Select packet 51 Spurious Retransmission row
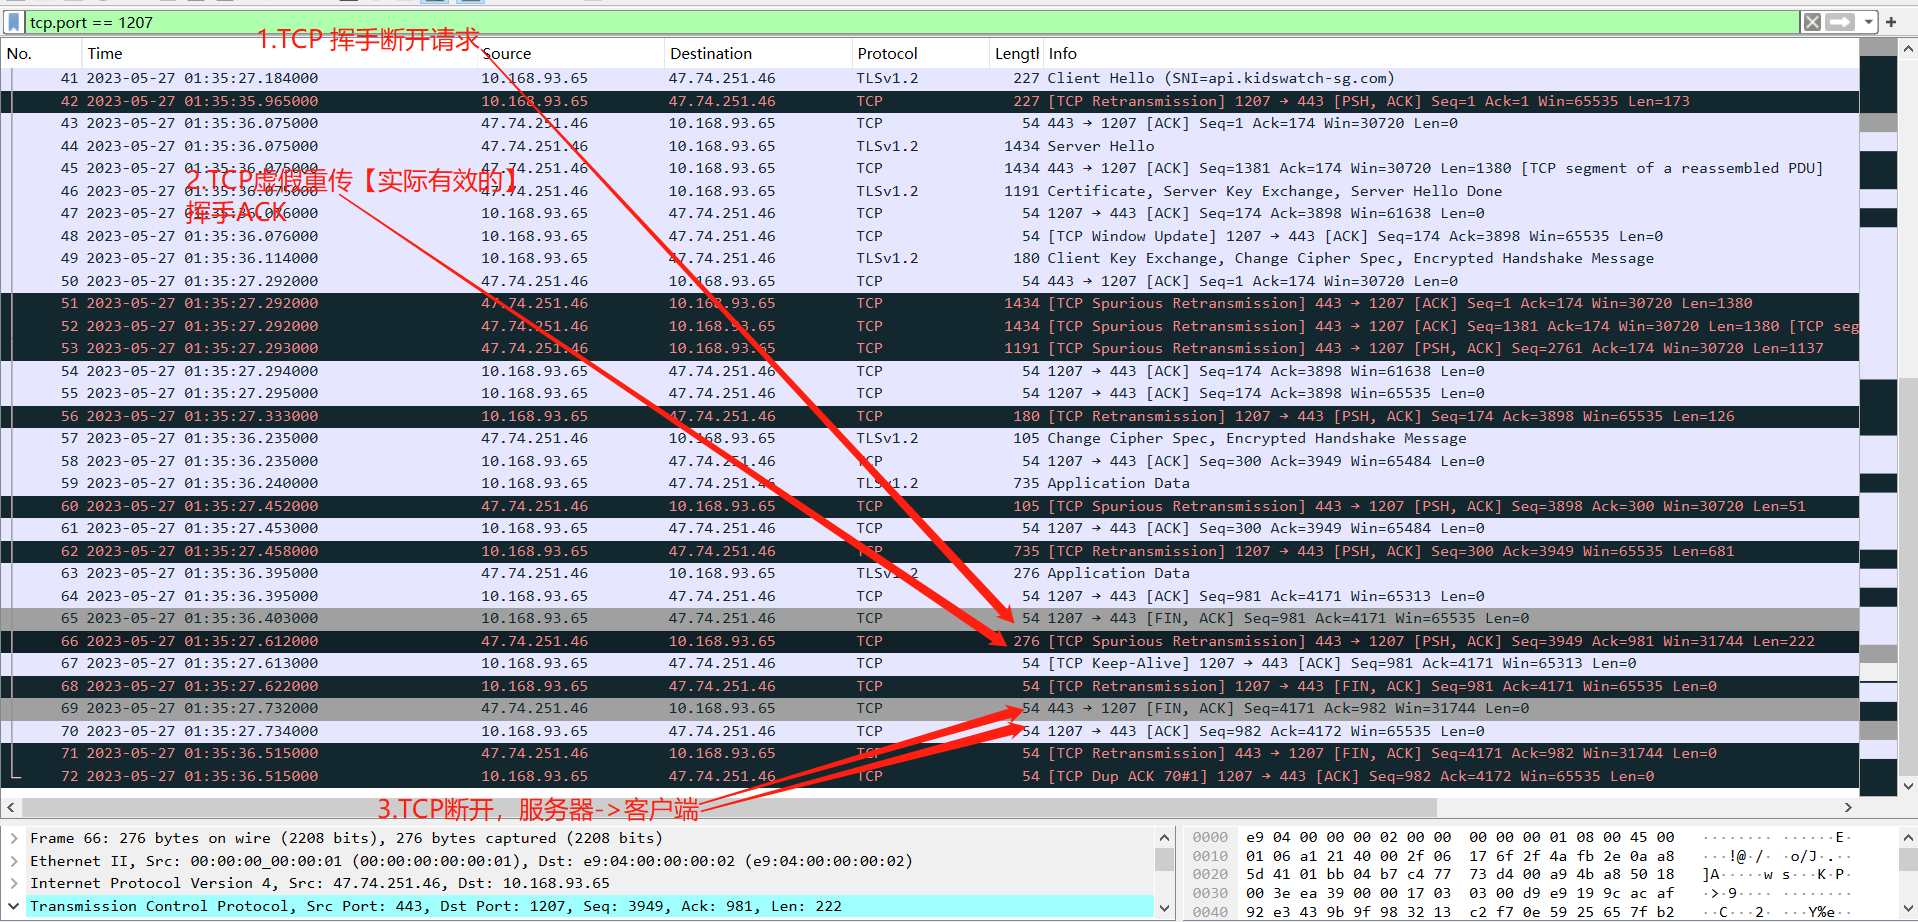This screenshot has width=1918, height=922. pos(930,303)
